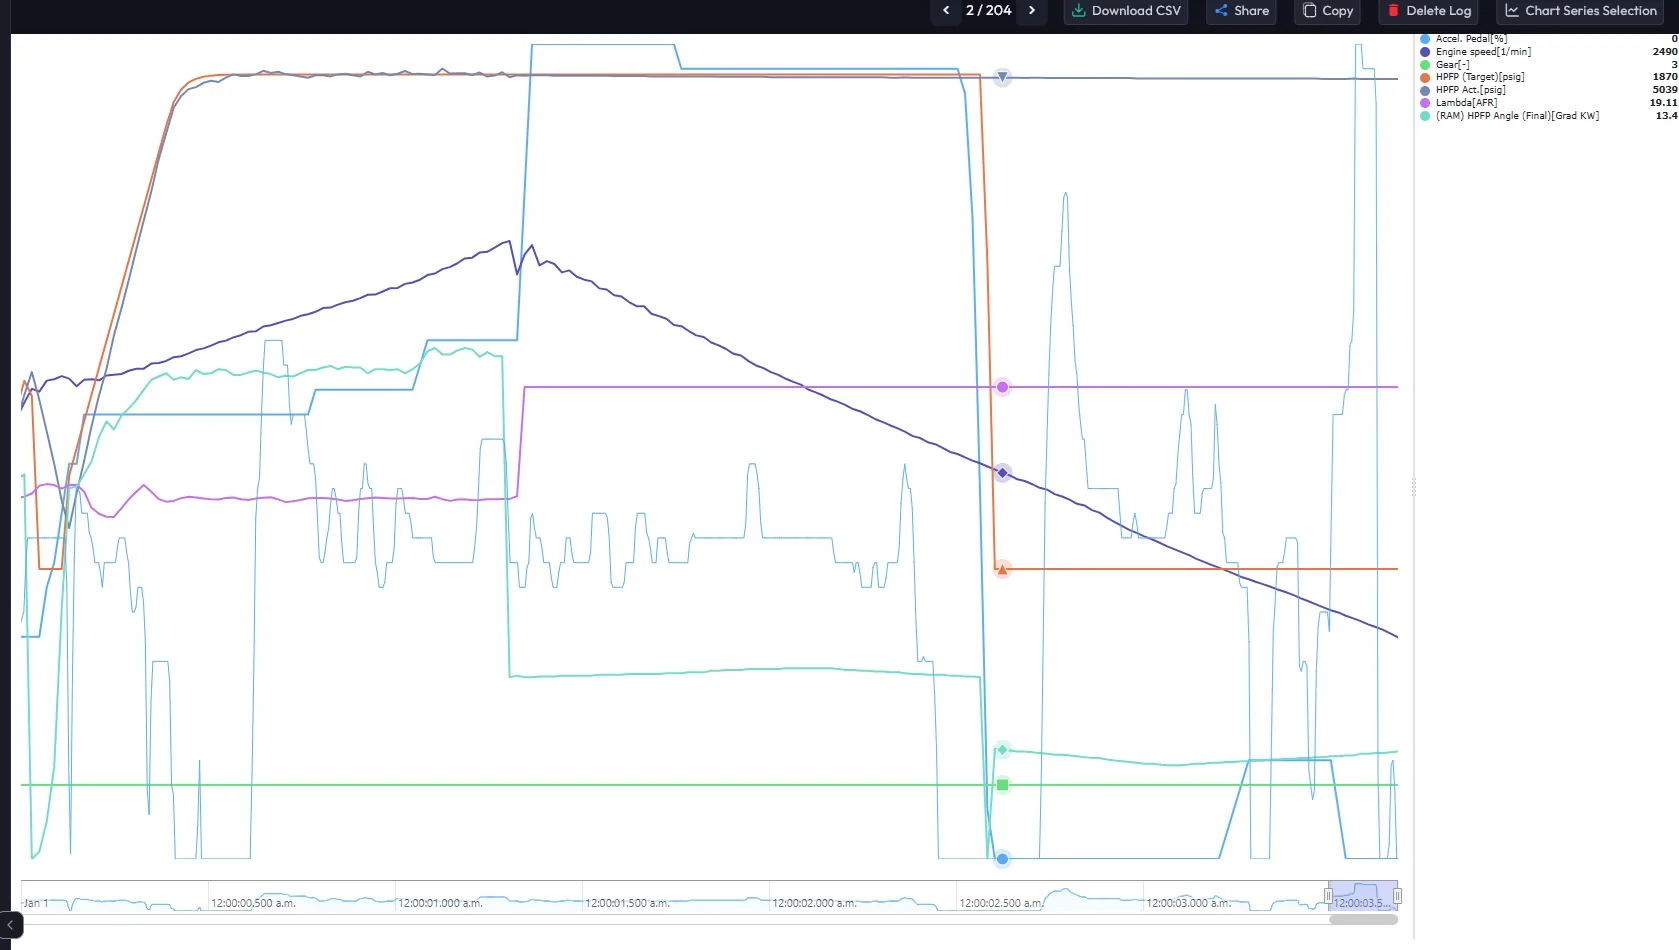Click the chart icon in Chart Series Selection
Image resolution: width=1679 pixels, height=950 pixels.
1512,11
